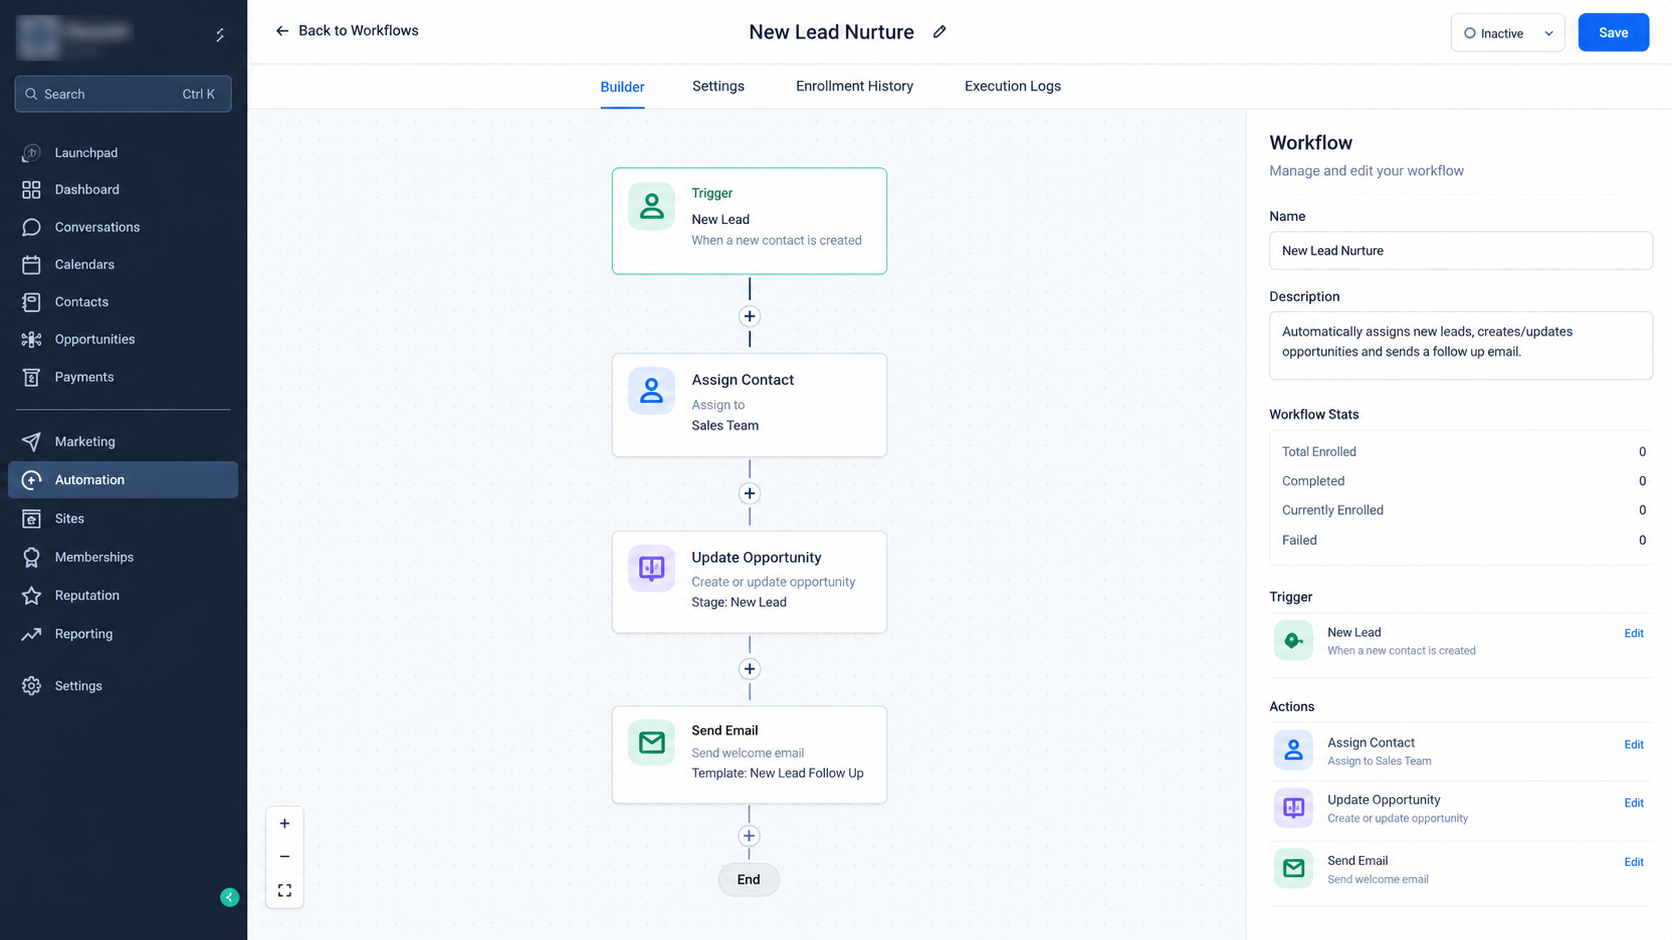Edit the Update Opportunity action in the panel
The width and height of the screenshot is (1672, 940).
click(x=1633, y=803)
